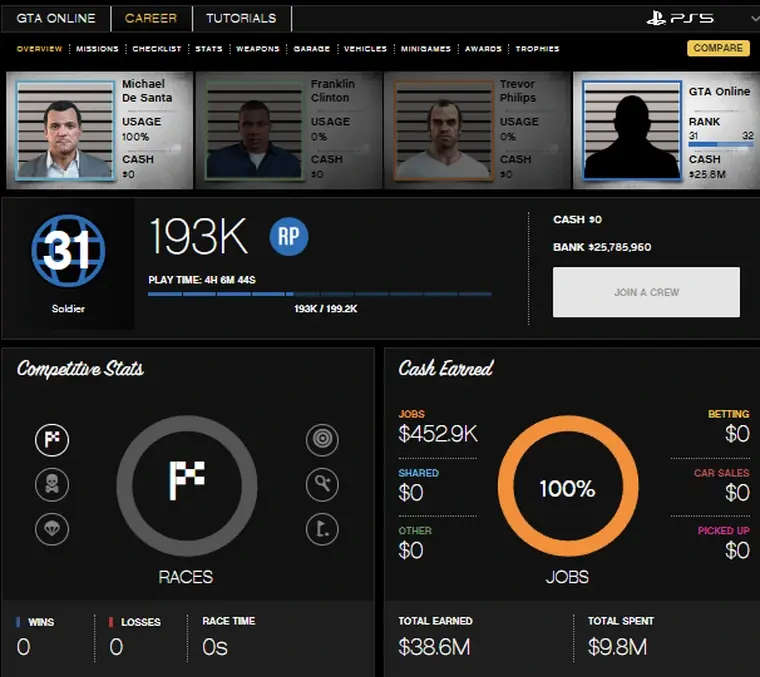Click the blue RP badge icon
This screenshot has width=760, height=677.
point(288,236)
